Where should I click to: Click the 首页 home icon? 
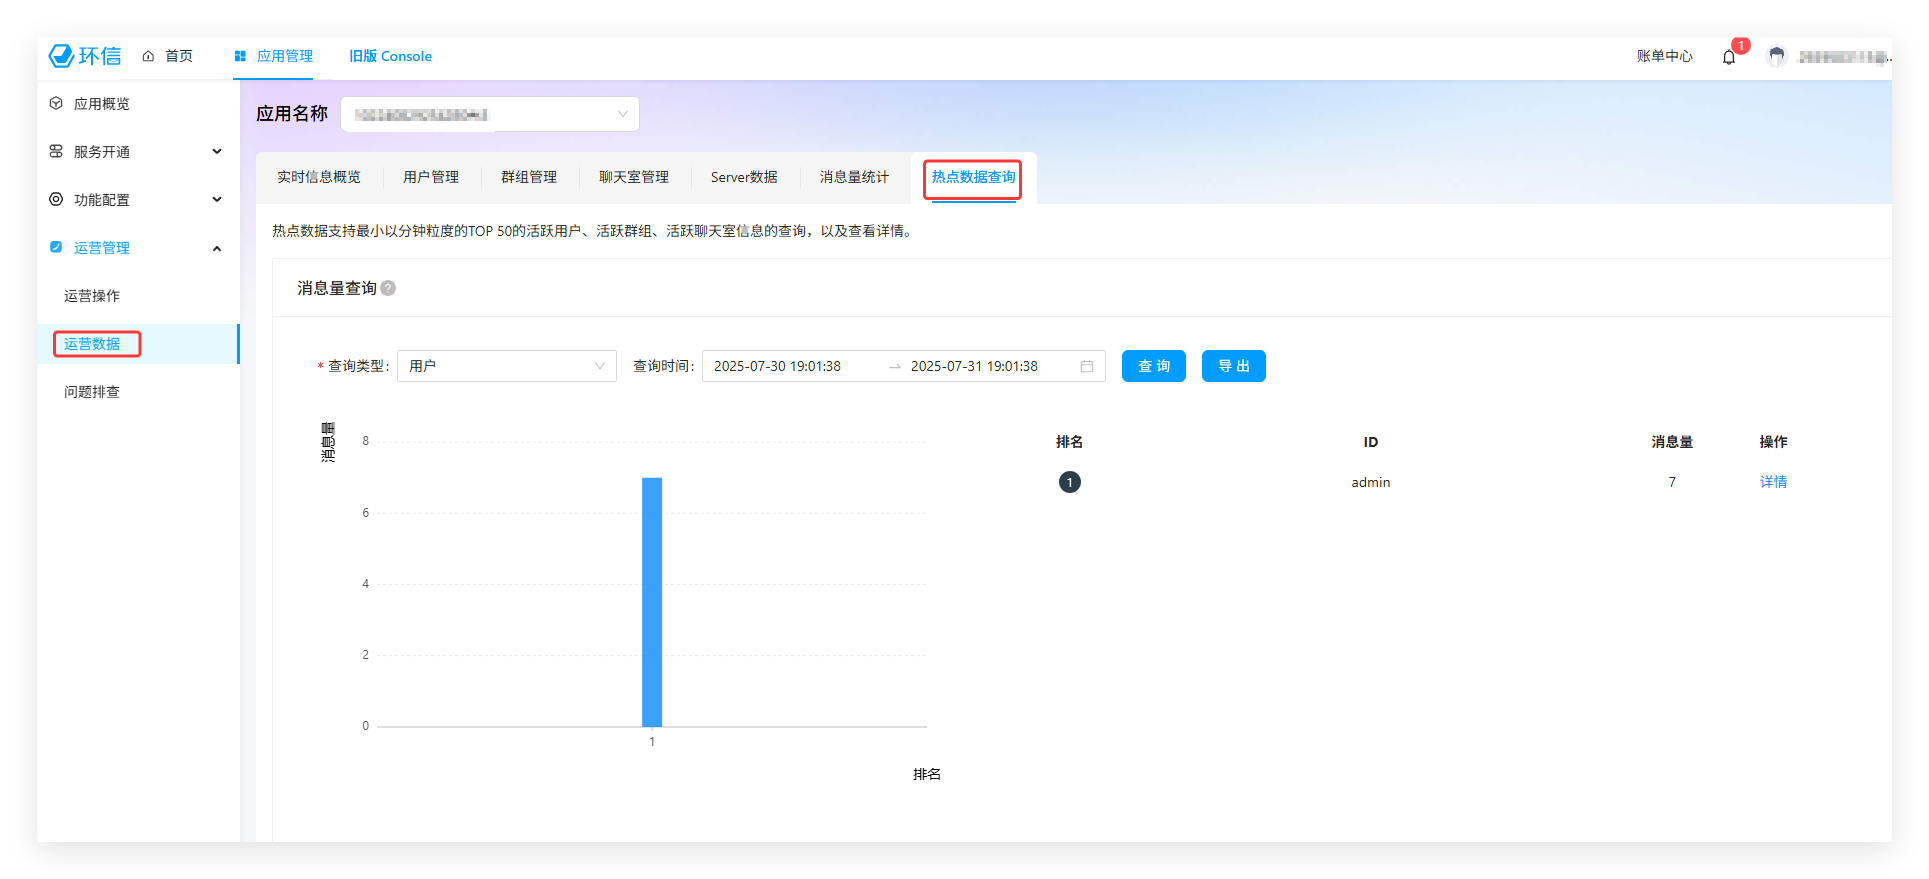pos(148,57)
